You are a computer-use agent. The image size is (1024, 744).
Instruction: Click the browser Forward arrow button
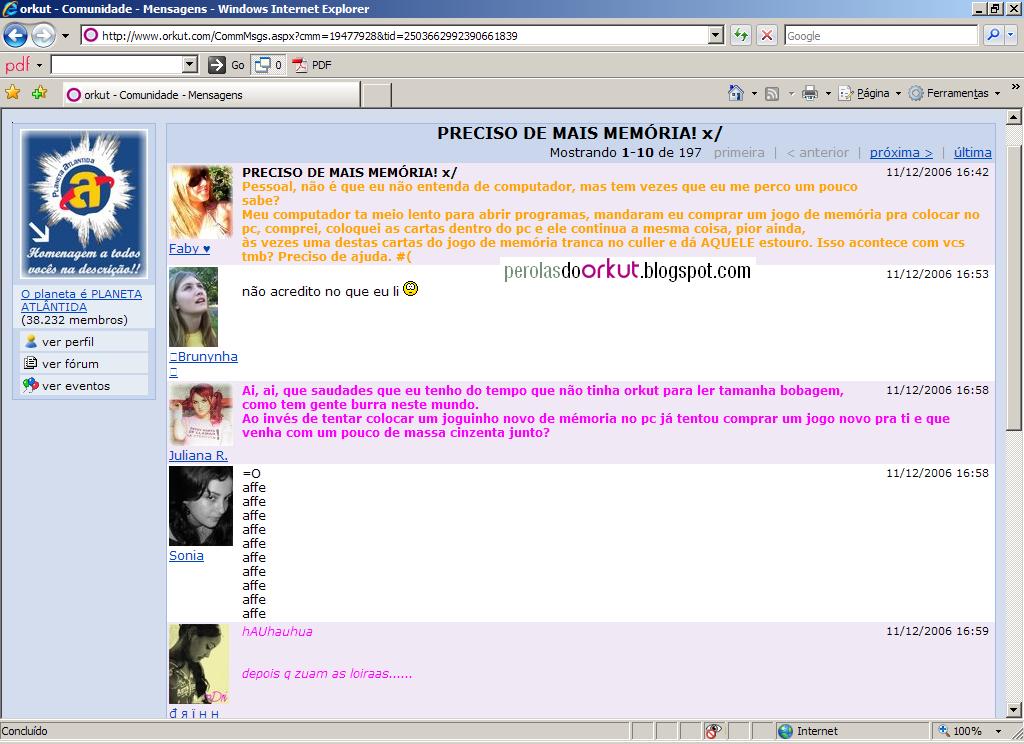pyautogui.click(x=44, y=35)
